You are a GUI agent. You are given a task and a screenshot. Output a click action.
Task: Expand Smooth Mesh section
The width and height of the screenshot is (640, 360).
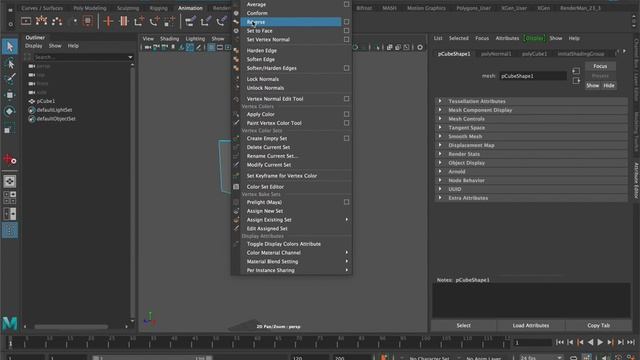[x=531, y=136]
